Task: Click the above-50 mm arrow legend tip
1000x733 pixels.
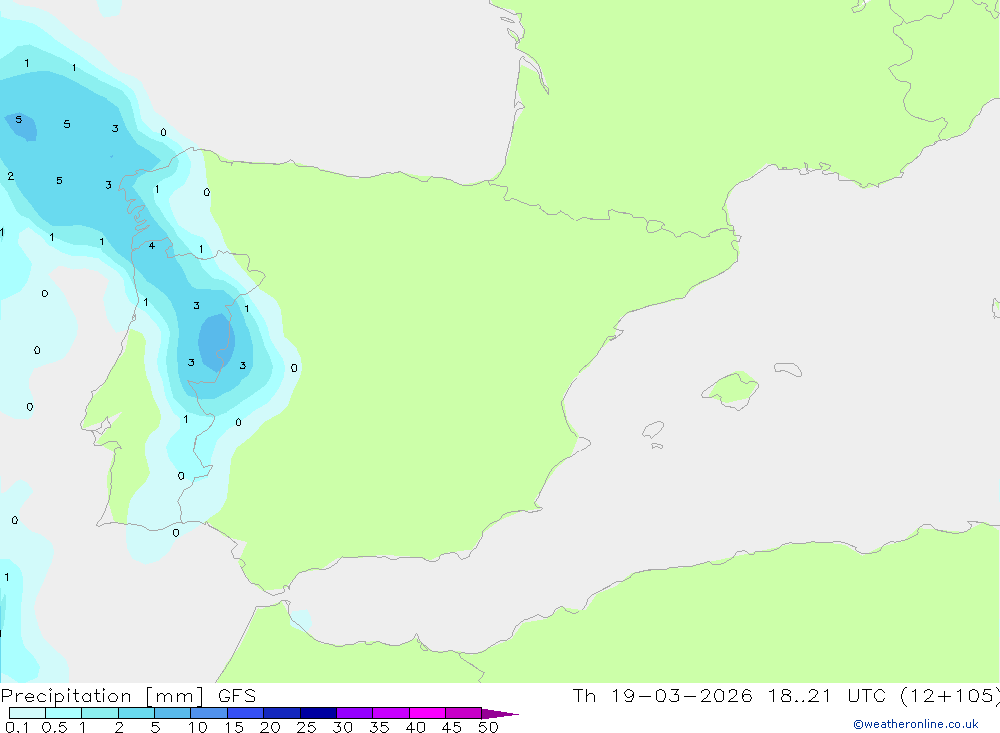Action: click(500, 714)
